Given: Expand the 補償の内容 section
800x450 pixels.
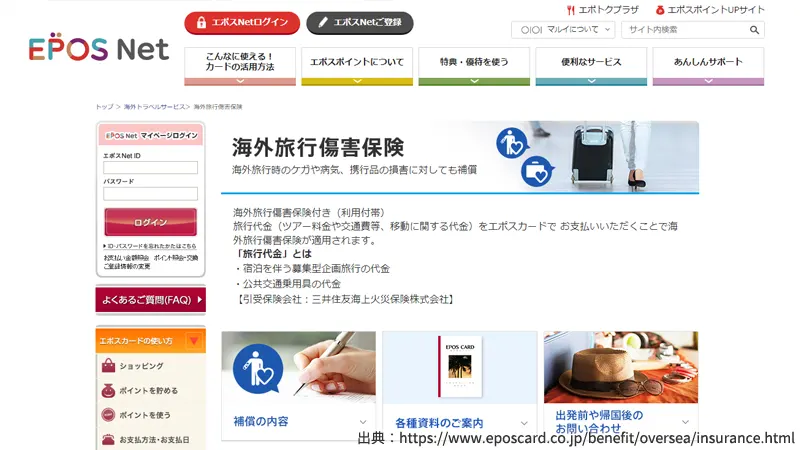Looking at the screenshot, I should point(298,422).
